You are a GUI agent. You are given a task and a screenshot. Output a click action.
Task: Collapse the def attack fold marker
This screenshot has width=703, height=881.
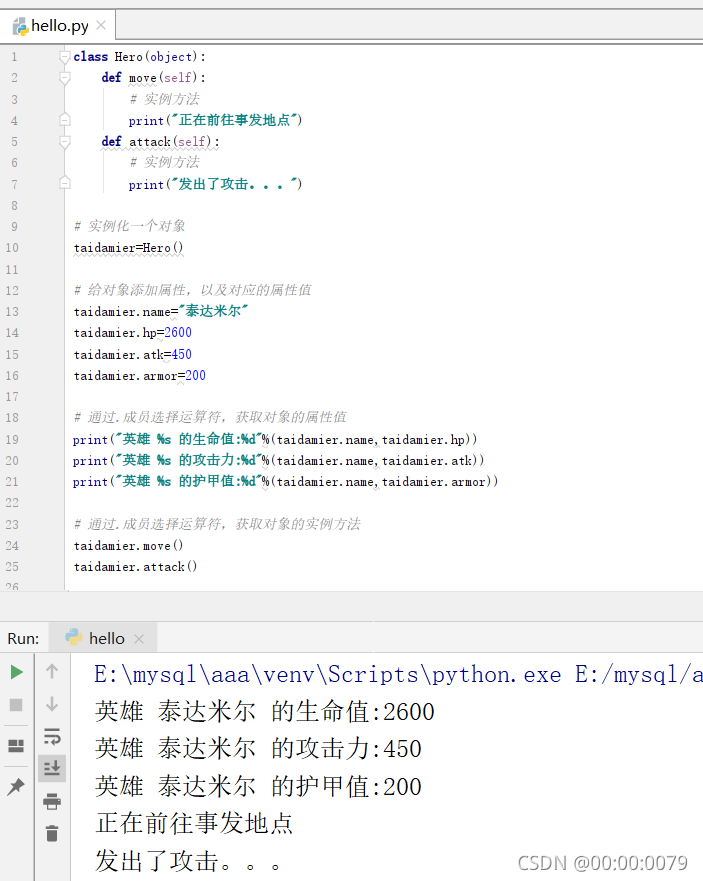pos(65,142)
